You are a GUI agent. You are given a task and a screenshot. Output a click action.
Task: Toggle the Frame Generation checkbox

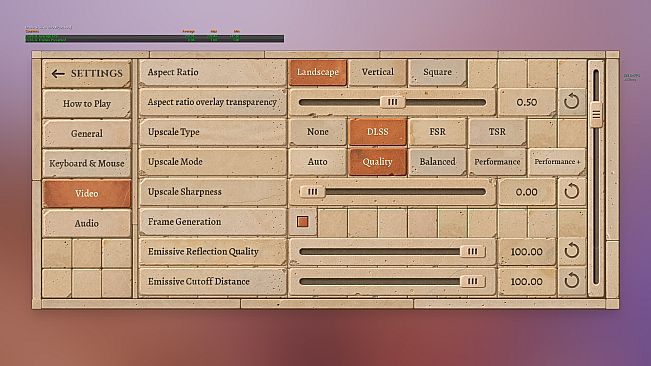303,222
